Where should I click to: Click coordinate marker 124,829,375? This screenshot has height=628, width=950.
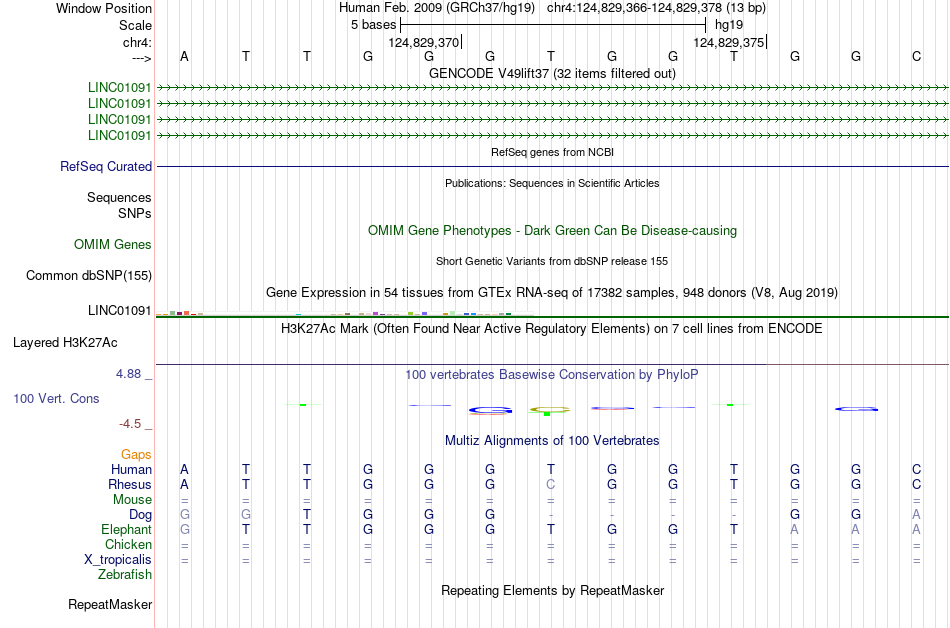tap(729, 42)
